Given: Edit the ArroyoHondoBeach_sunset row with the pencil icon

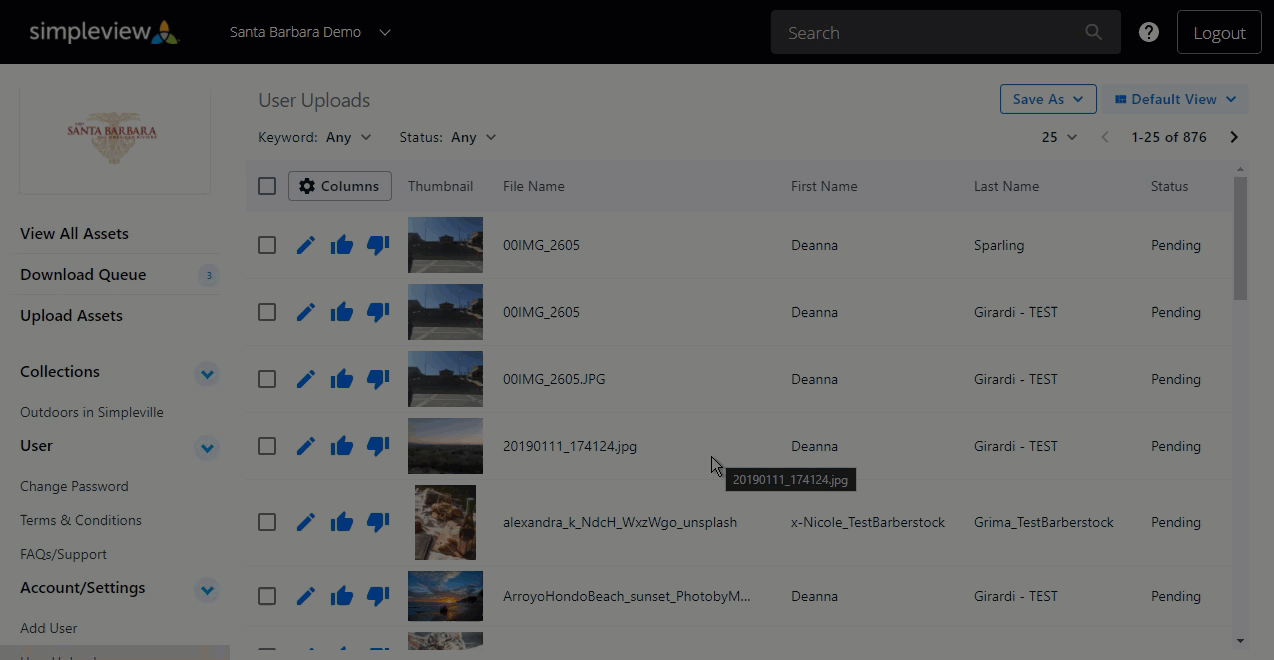Looking at the screenshot, I should click(x=306, y=596).
